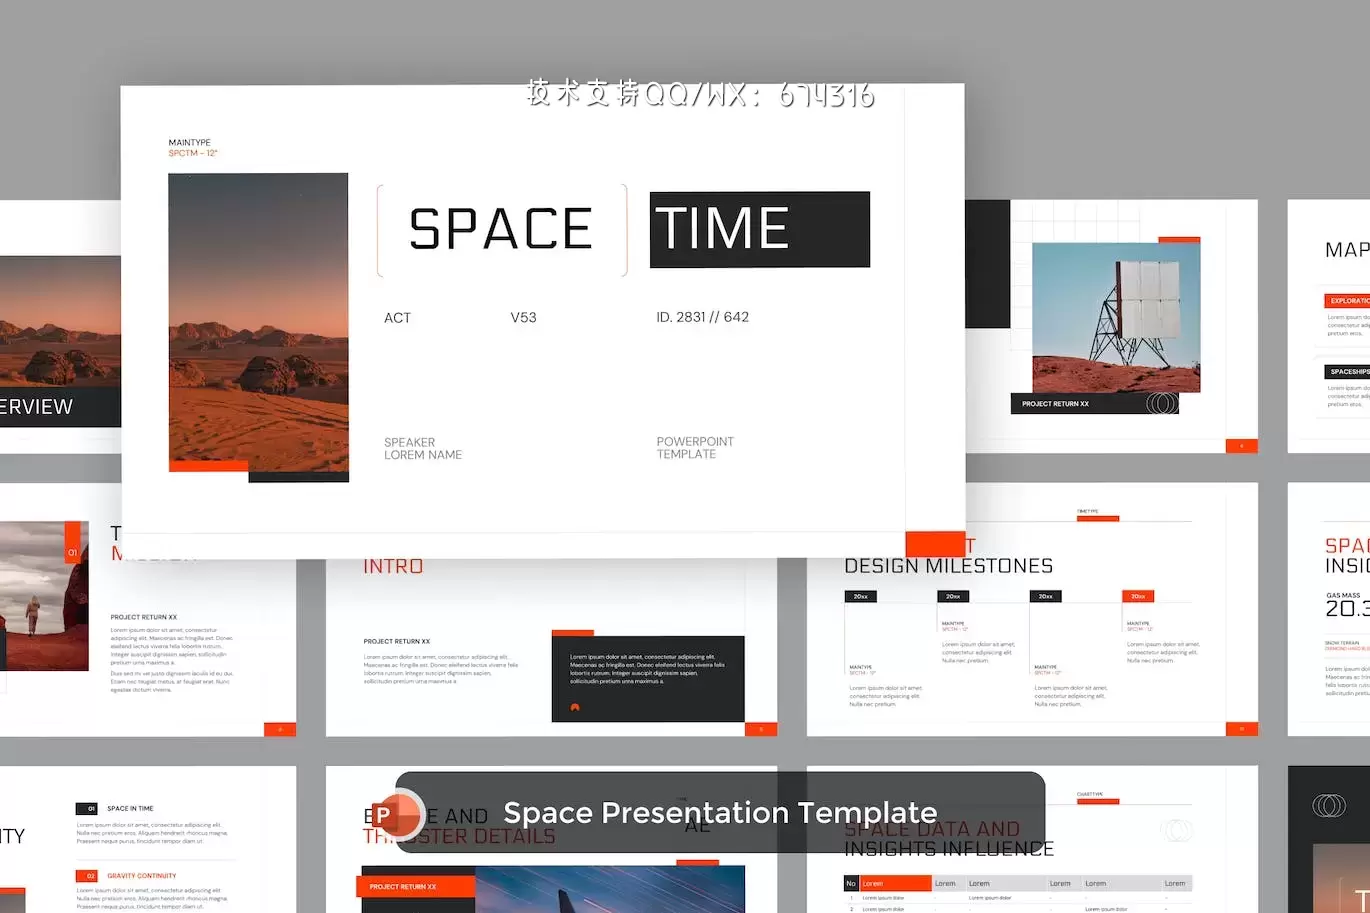Click the orange "PROJECT RETURN XX" label on bottom slide

[x=416, y=886]
